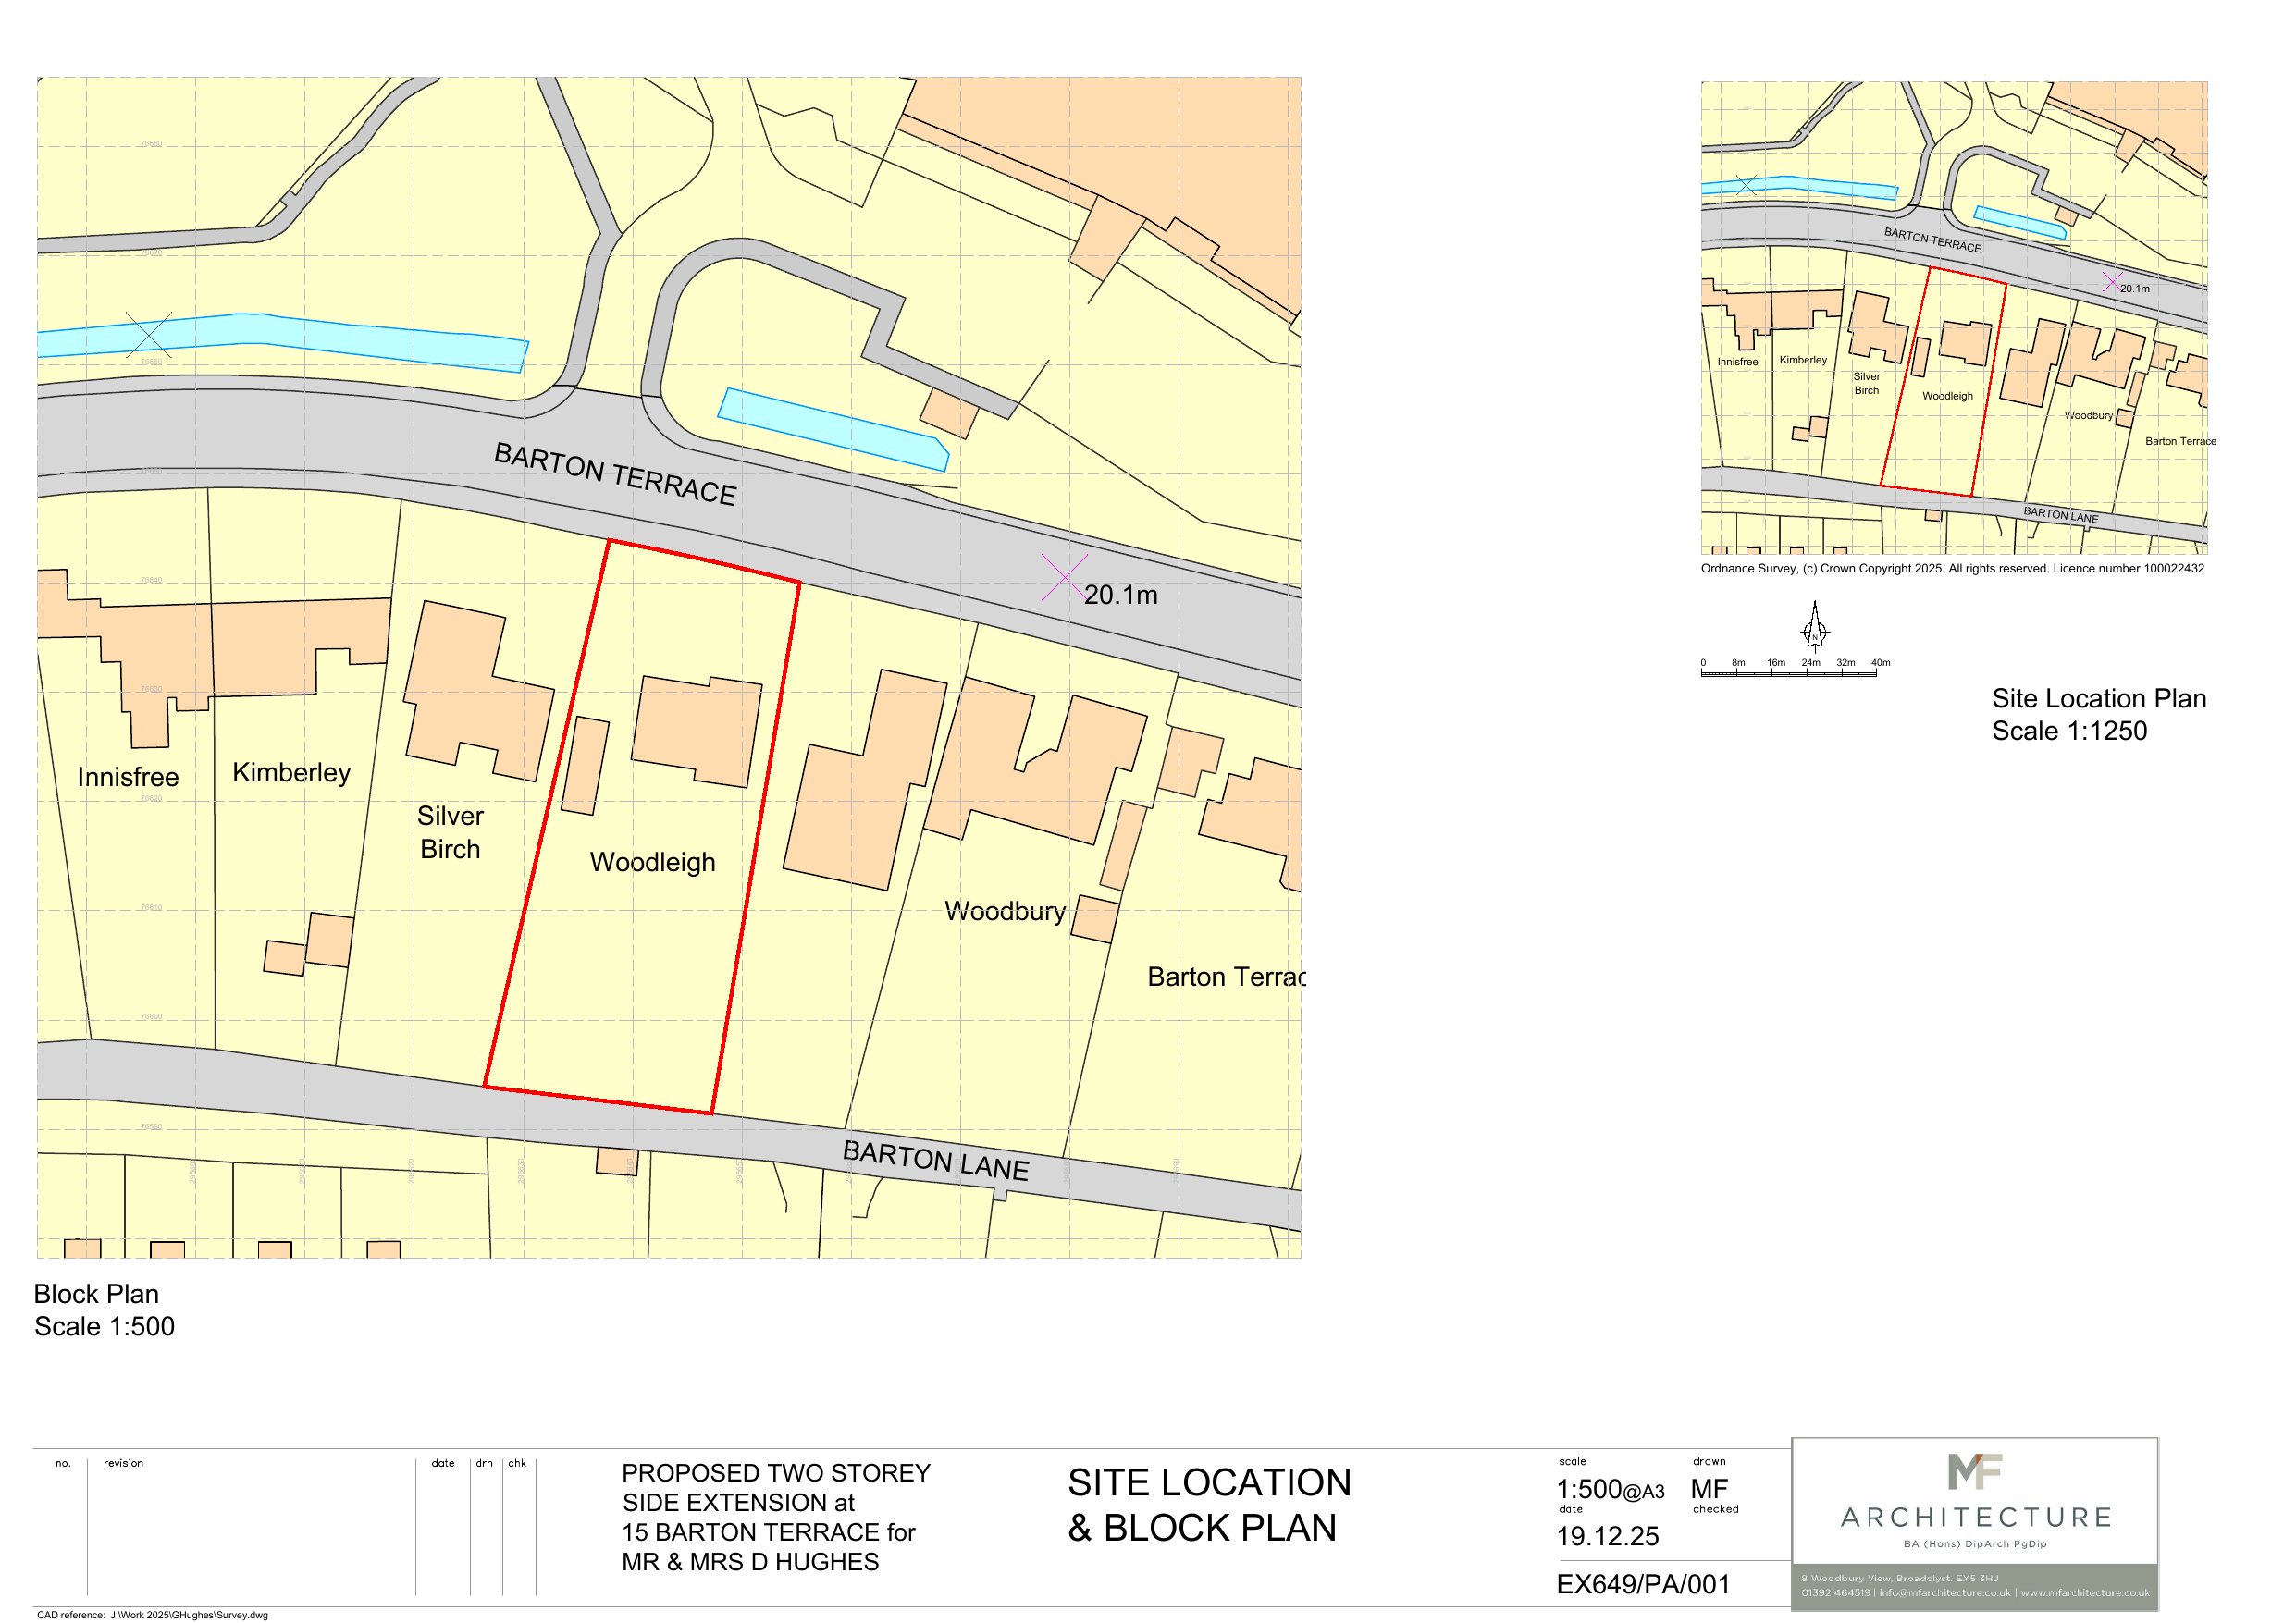The image size is (2296, 1623).
Task: Click the crossed marker on the left blue pond
Action: point(149,335)
